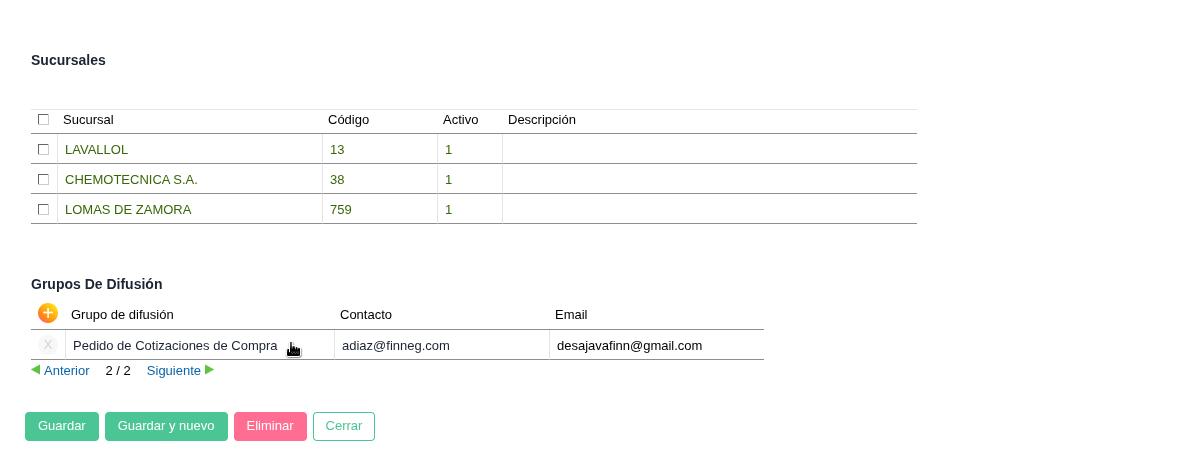Image resolution: width=1184 pixels, height=471 pixels.
Task: Click the green Siguiente arrow icon
Action: point(209,370)
